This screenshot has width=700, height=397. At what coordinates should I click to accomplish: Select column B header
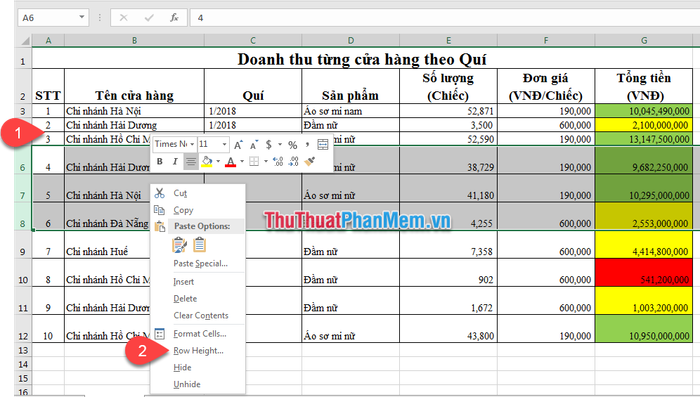tap(134, 41)
